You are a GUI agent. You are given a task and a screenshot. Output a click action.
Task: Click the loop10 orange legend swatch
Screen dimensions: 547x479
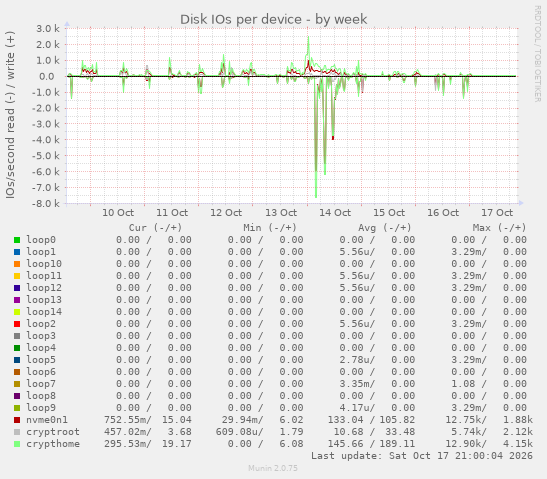coord(17,264)
